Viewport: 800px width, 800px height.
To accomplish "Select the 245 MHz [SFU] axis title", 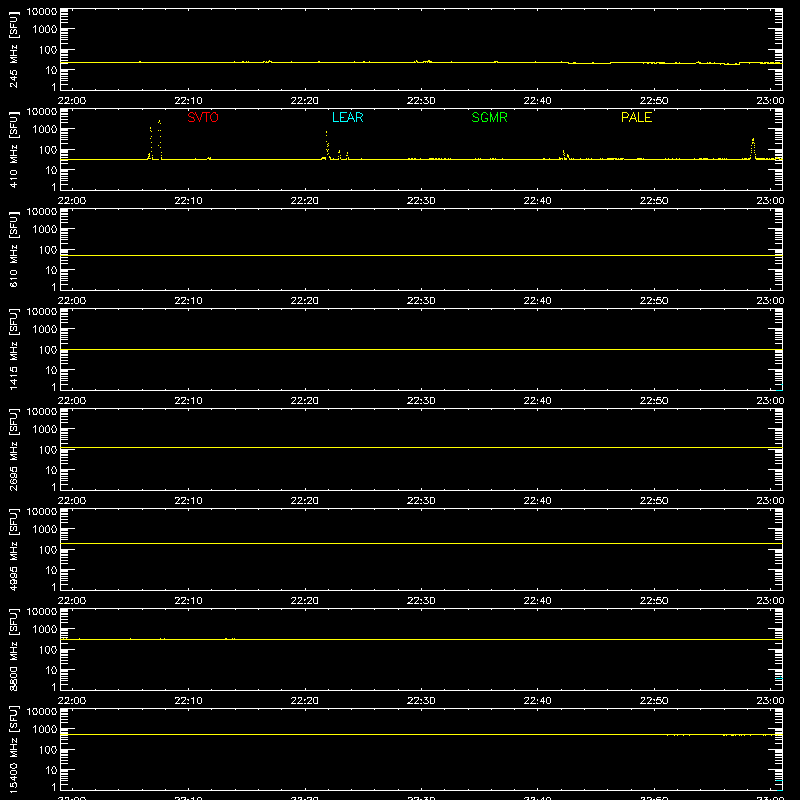I will [x=13, y=50].
